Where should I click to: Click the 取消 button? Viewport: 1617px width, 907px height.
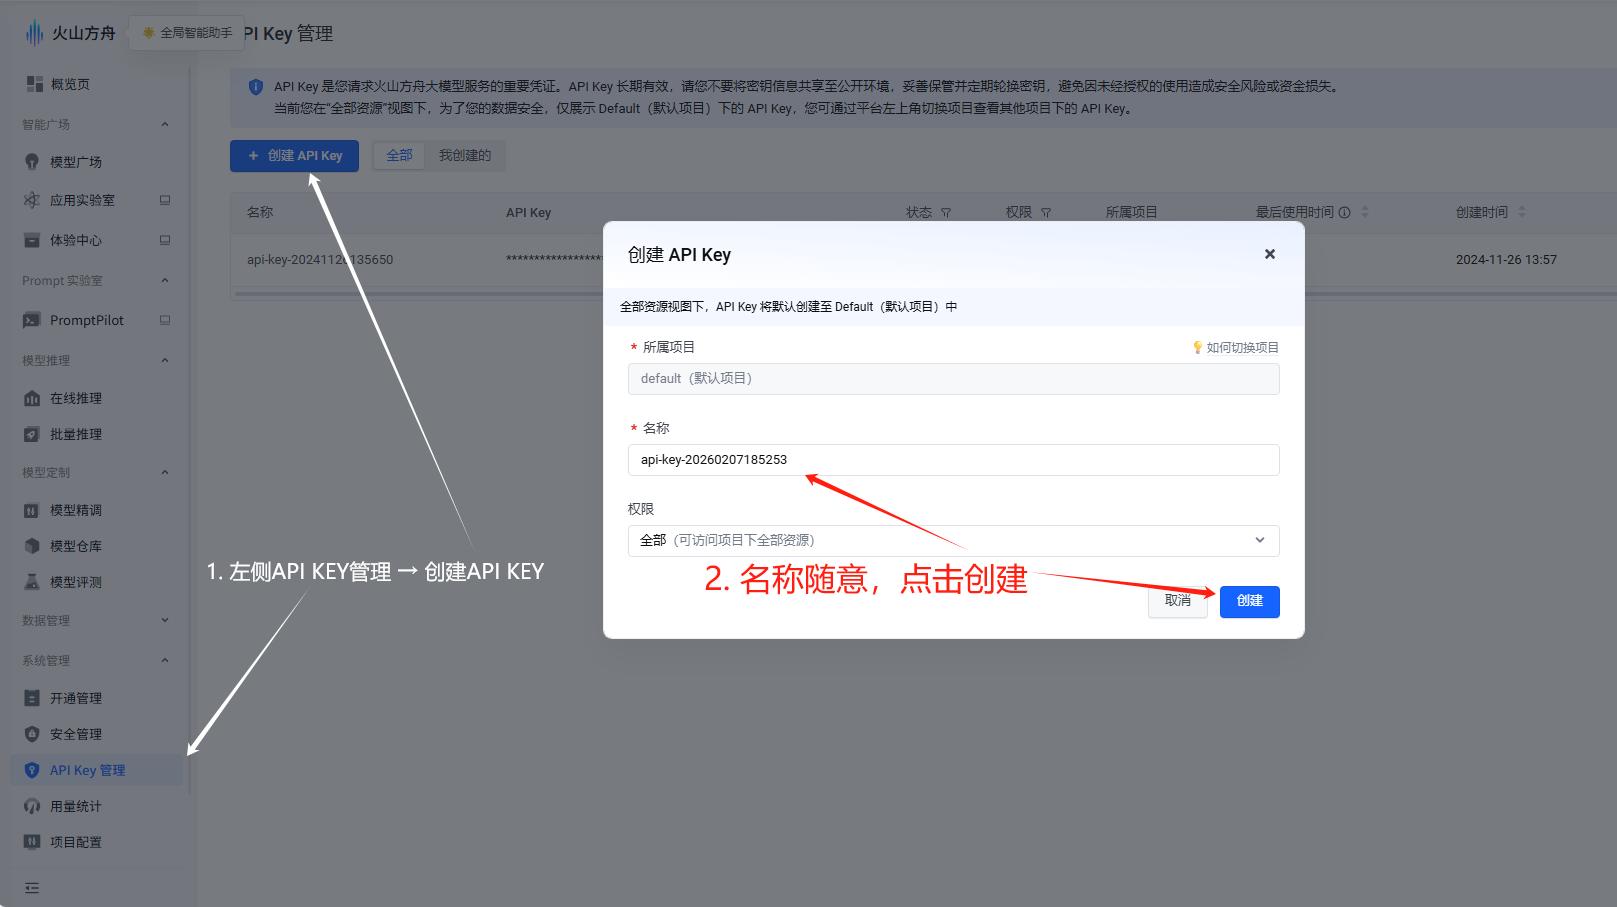pyautogui.click(x=1177, y=601)
